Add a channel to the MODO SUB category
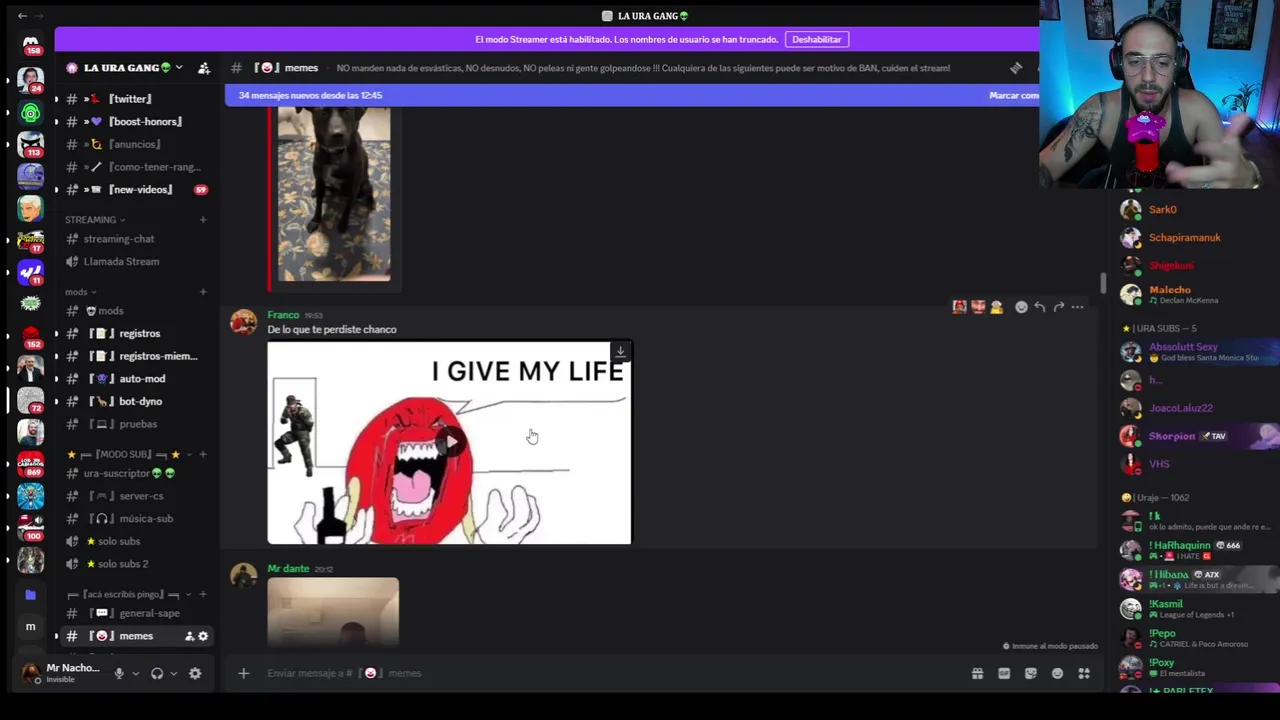Image resolution: width=1280 pixels, height=720 pixels. (203, 454)
